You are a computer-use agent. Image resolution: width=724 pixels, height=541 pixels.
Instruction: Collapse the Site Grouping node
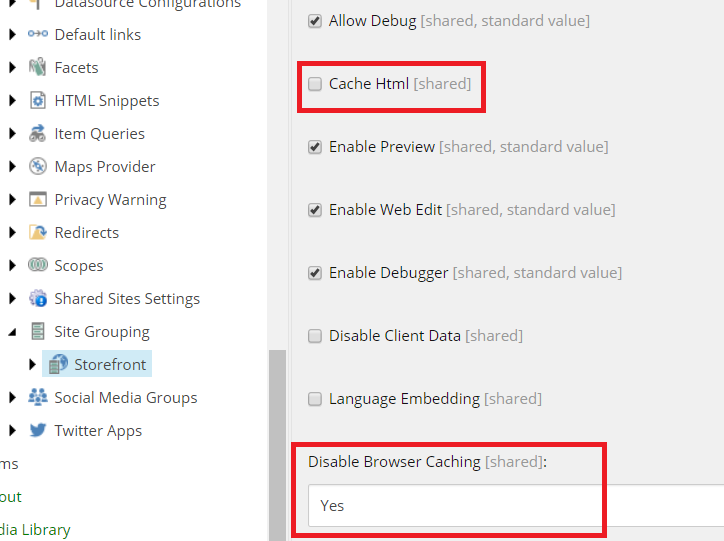(12, 332)
